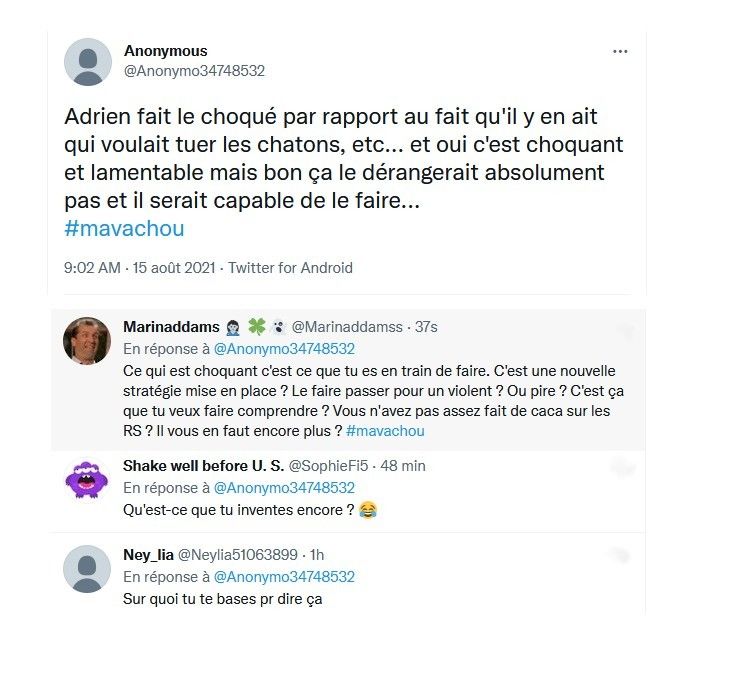730x681 pixels.
Task: Click the 9:02 AM · 15 août 2021 timestamp
Action: [140, 268]
